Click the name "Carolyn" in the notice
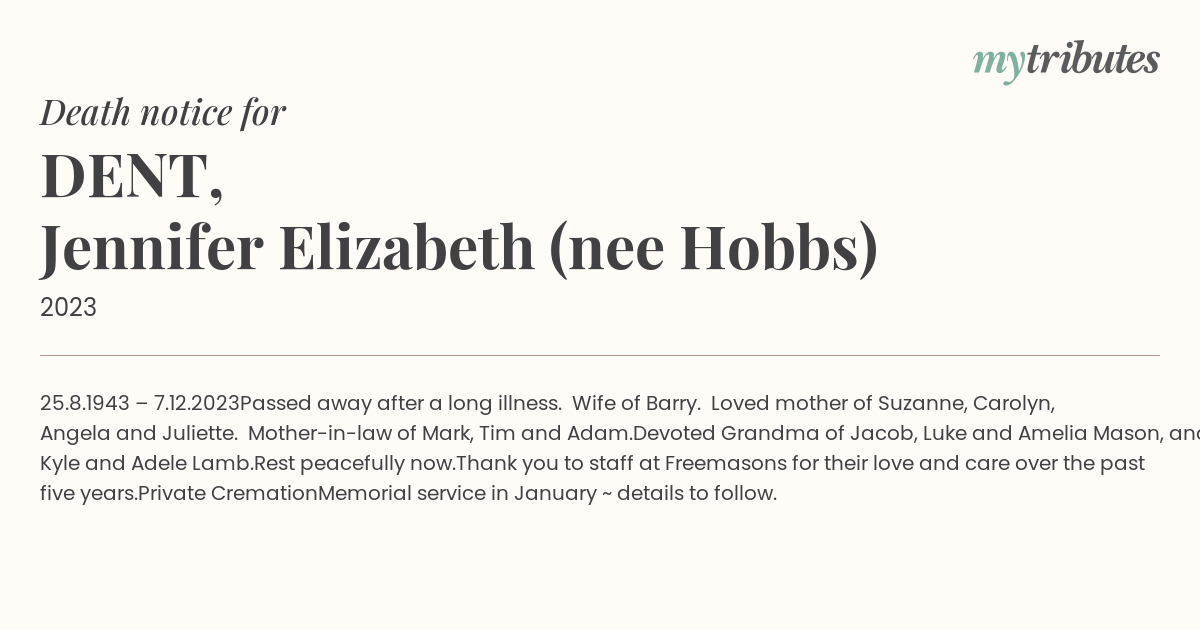Image resolution: width=1200 pixels, height=630 pixels. click(1012, 404)
